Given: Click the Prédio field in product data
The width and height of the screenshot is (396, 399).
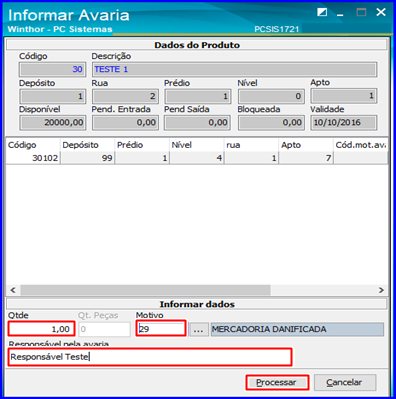Looking at the screenshot, I should click(x=198, y=96).
